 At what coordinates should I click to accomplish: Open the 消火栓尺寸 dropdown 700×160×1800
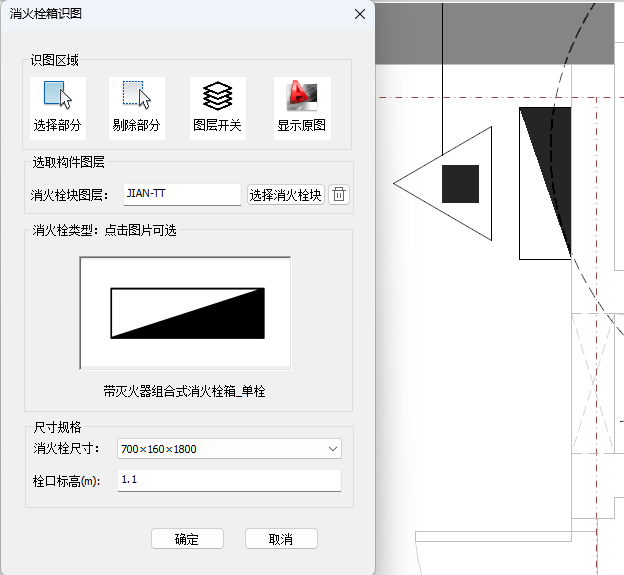[x=229, y=449]
